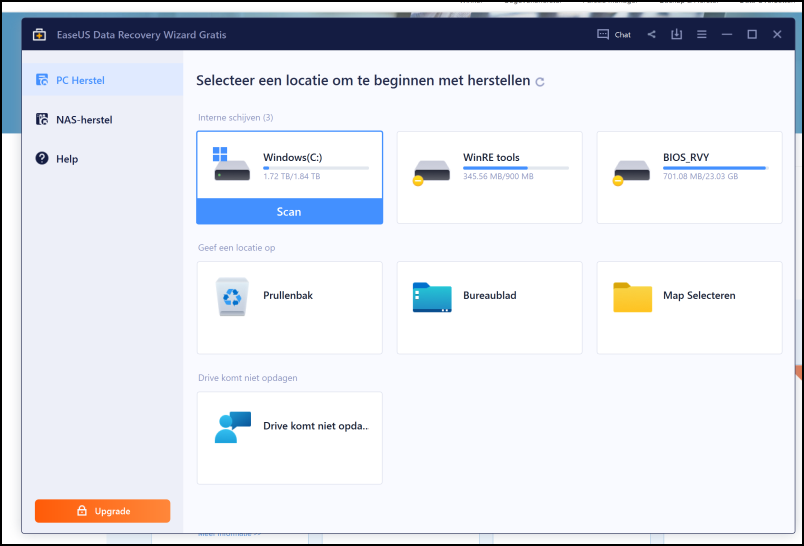This screenshot has width=804, height=546.
Task: Click the Geef een locatie op heading
Action: (236, 248)
